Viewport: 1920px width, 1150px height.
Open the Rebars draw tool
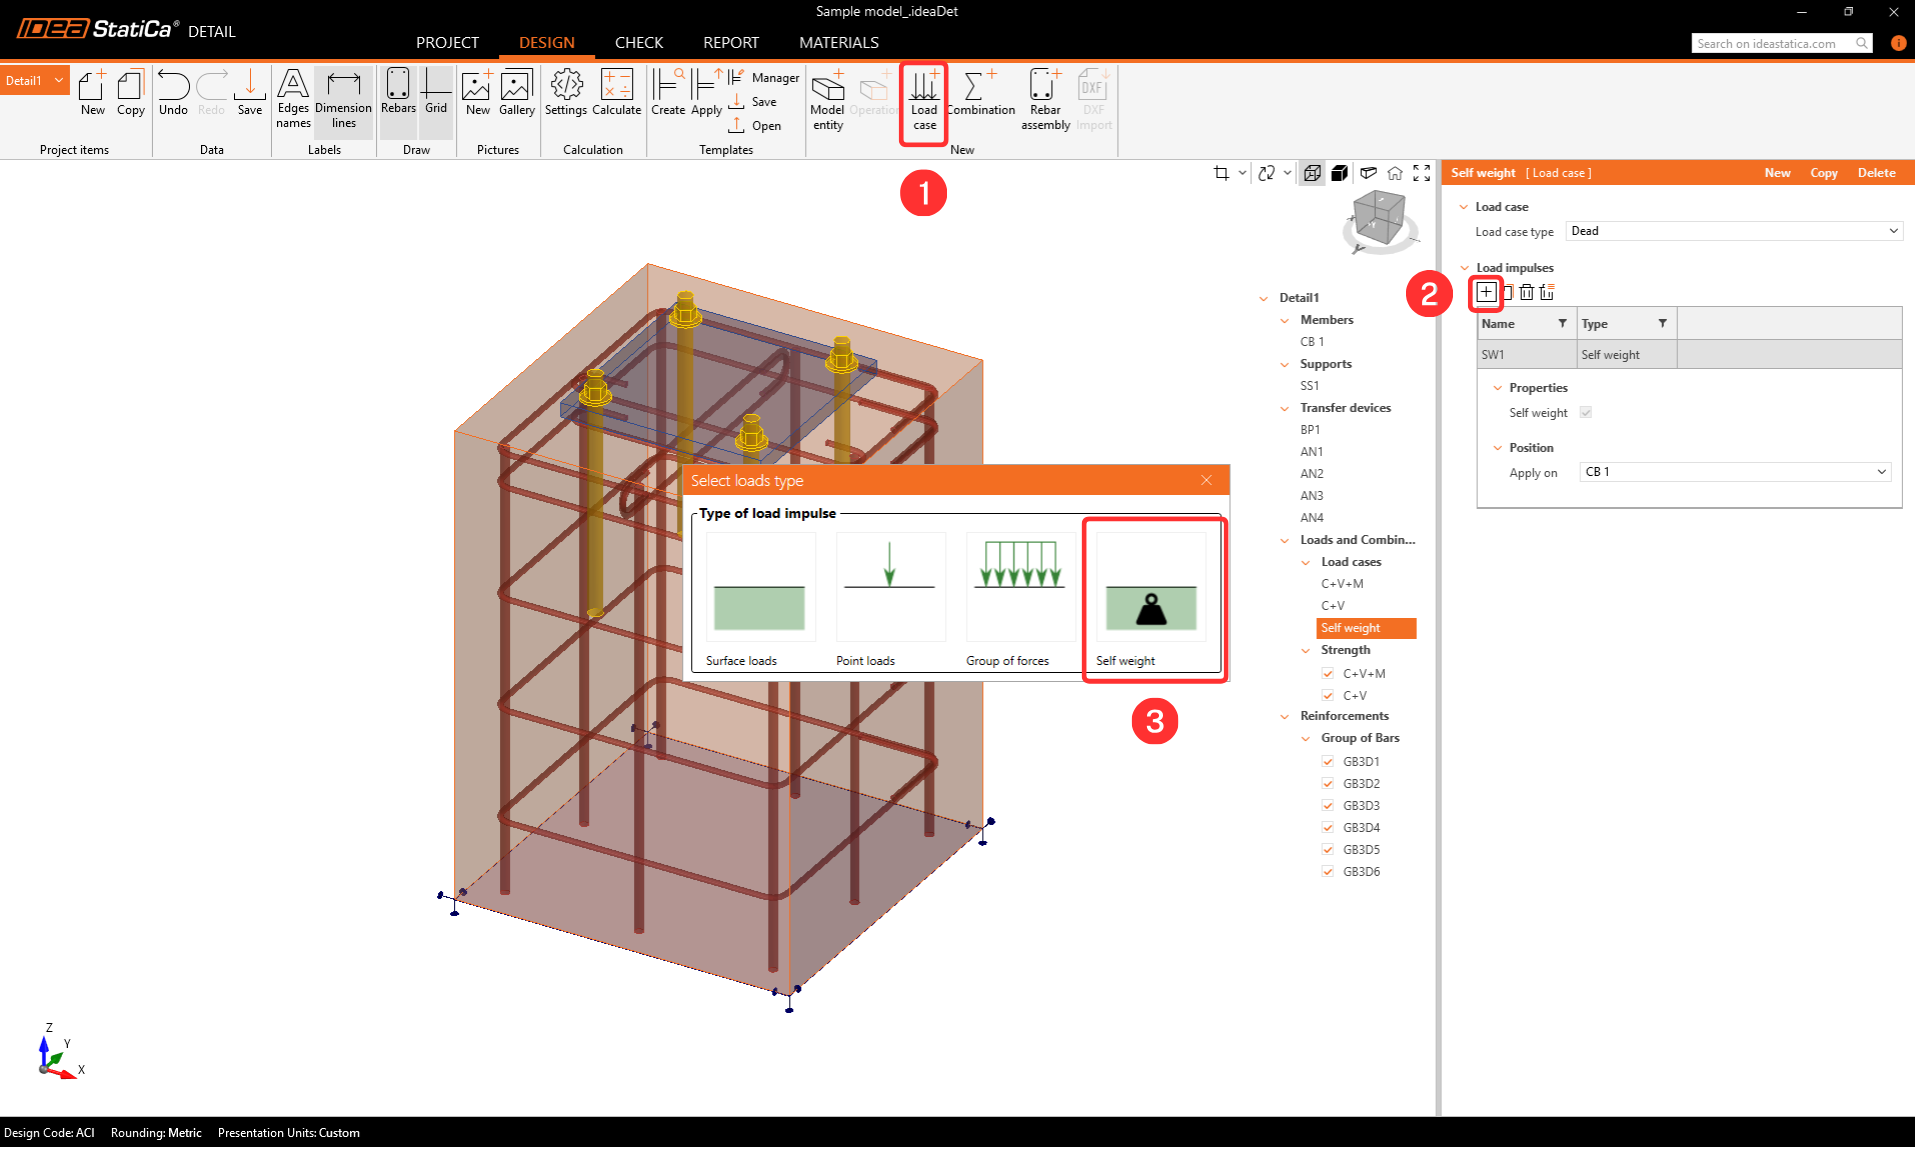[398, 93]
